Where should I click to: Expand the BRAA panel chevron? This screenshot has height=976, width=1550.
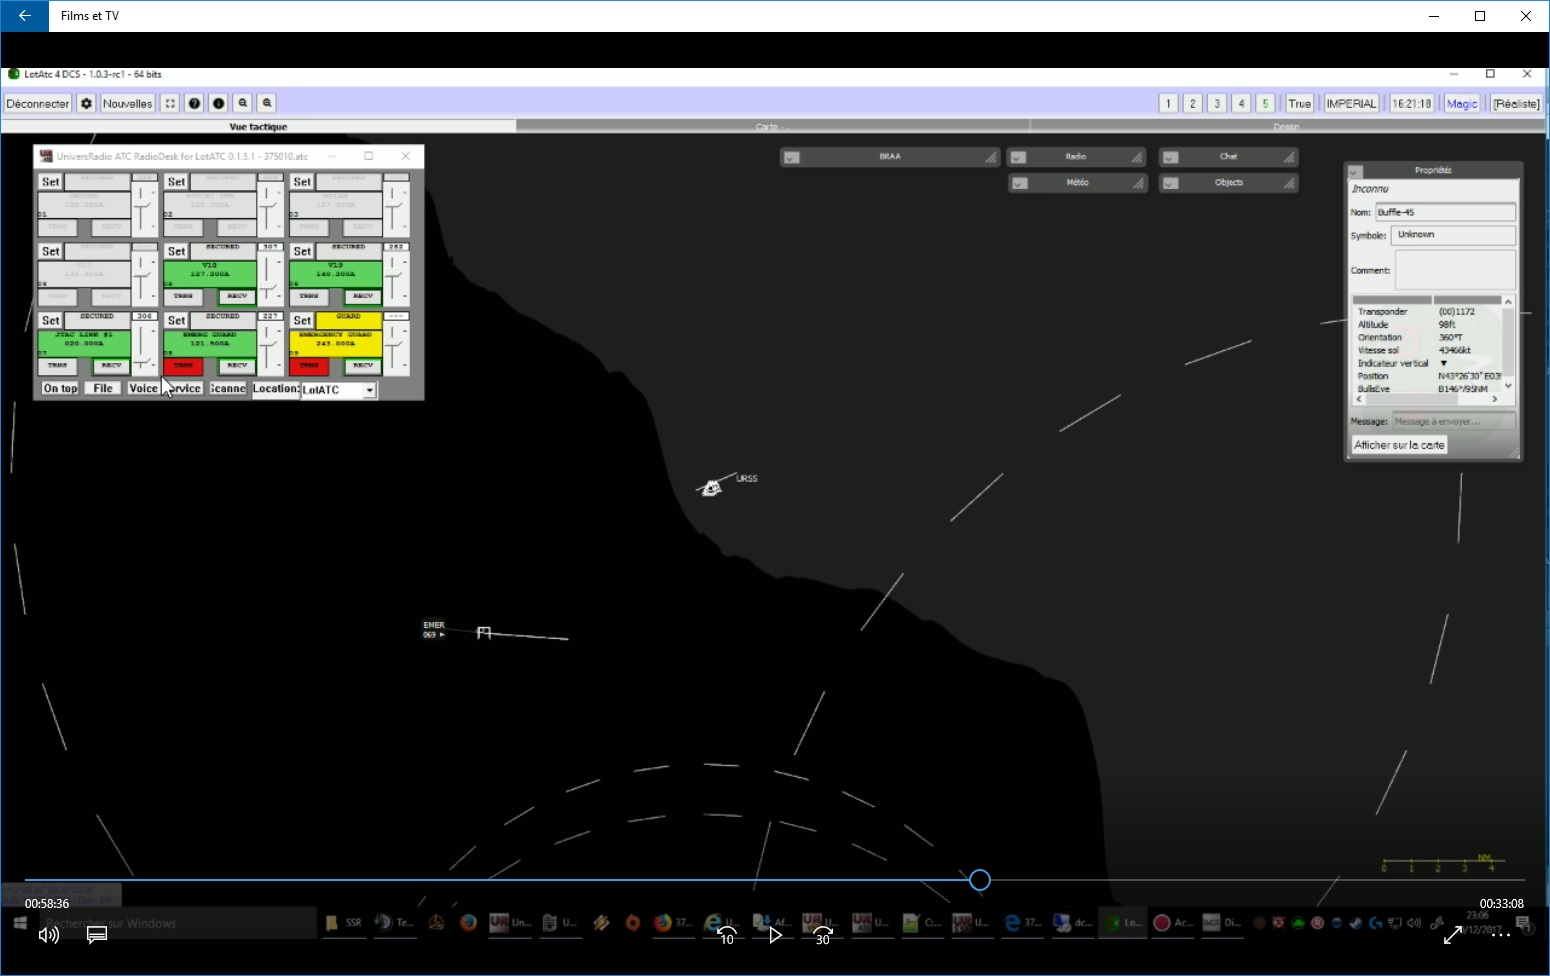coord(791,157)
